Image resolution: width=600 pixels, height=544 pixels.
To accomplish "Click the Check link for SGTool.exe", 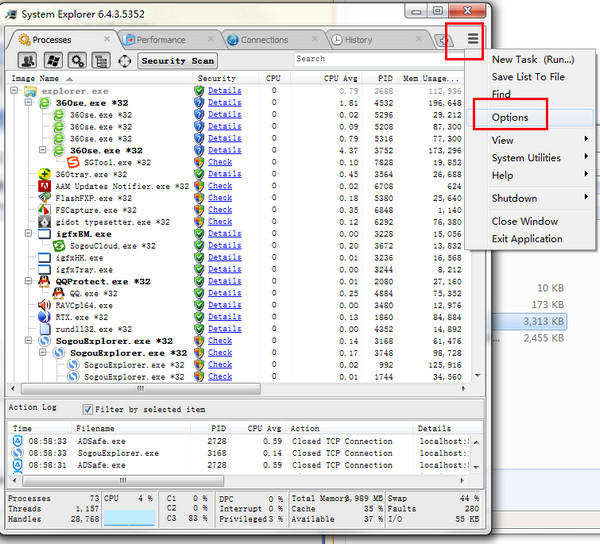I will click(220, 162).
